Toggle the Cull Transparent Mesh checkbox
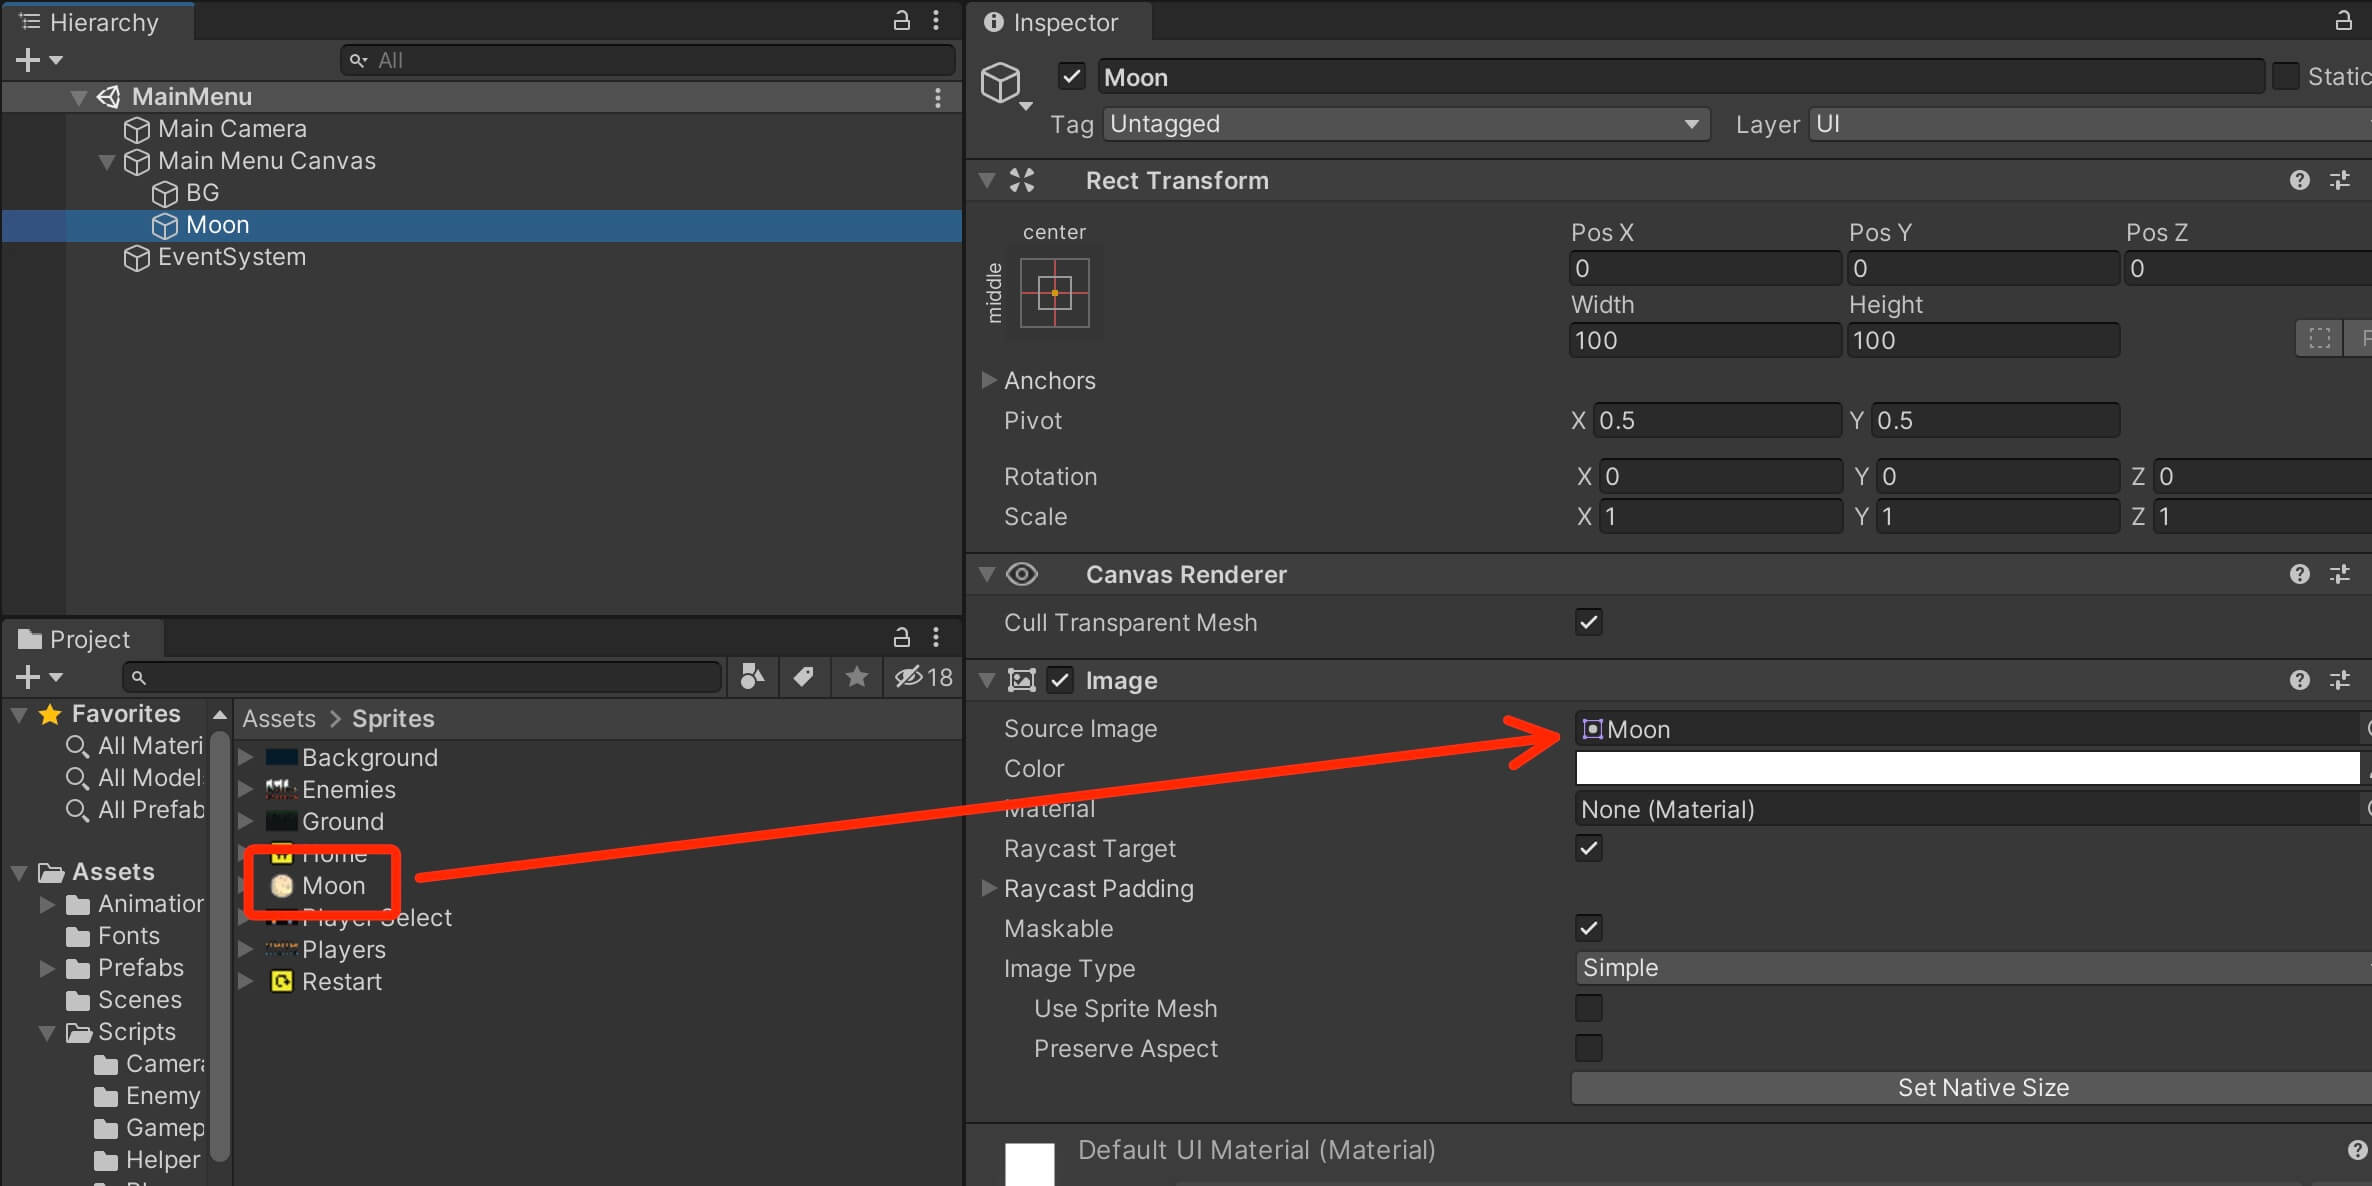This screenshot has height=1186, width=2372. point(1588,622)
